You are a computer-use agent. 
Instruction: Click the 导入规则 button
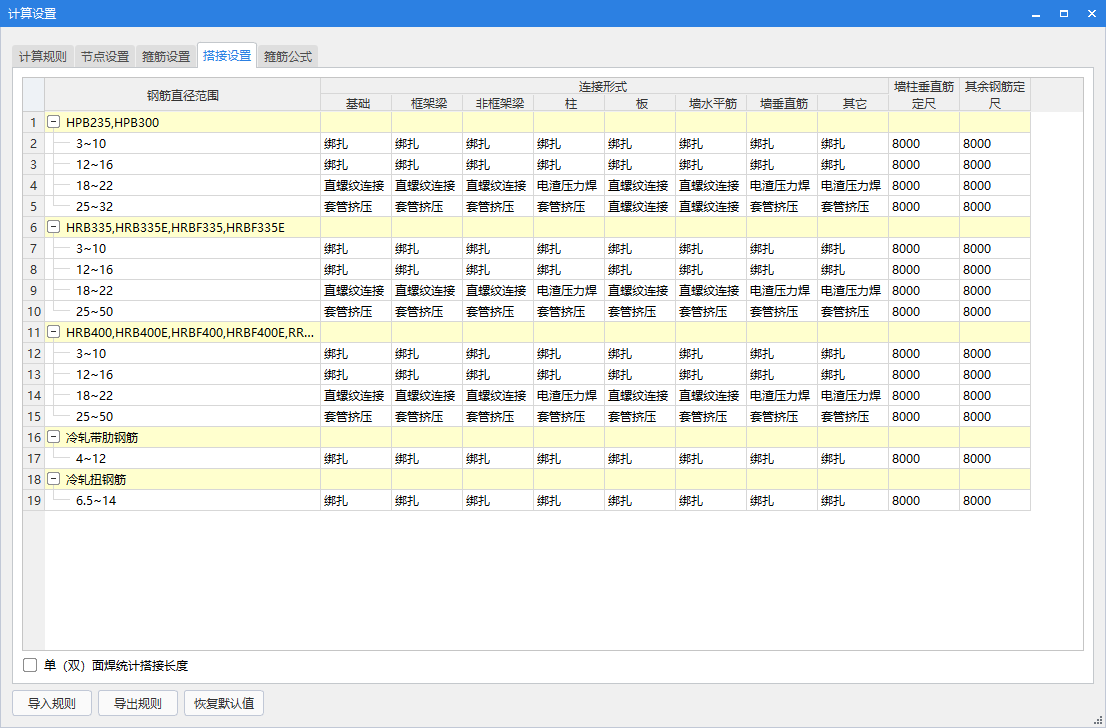pos(52,703)
